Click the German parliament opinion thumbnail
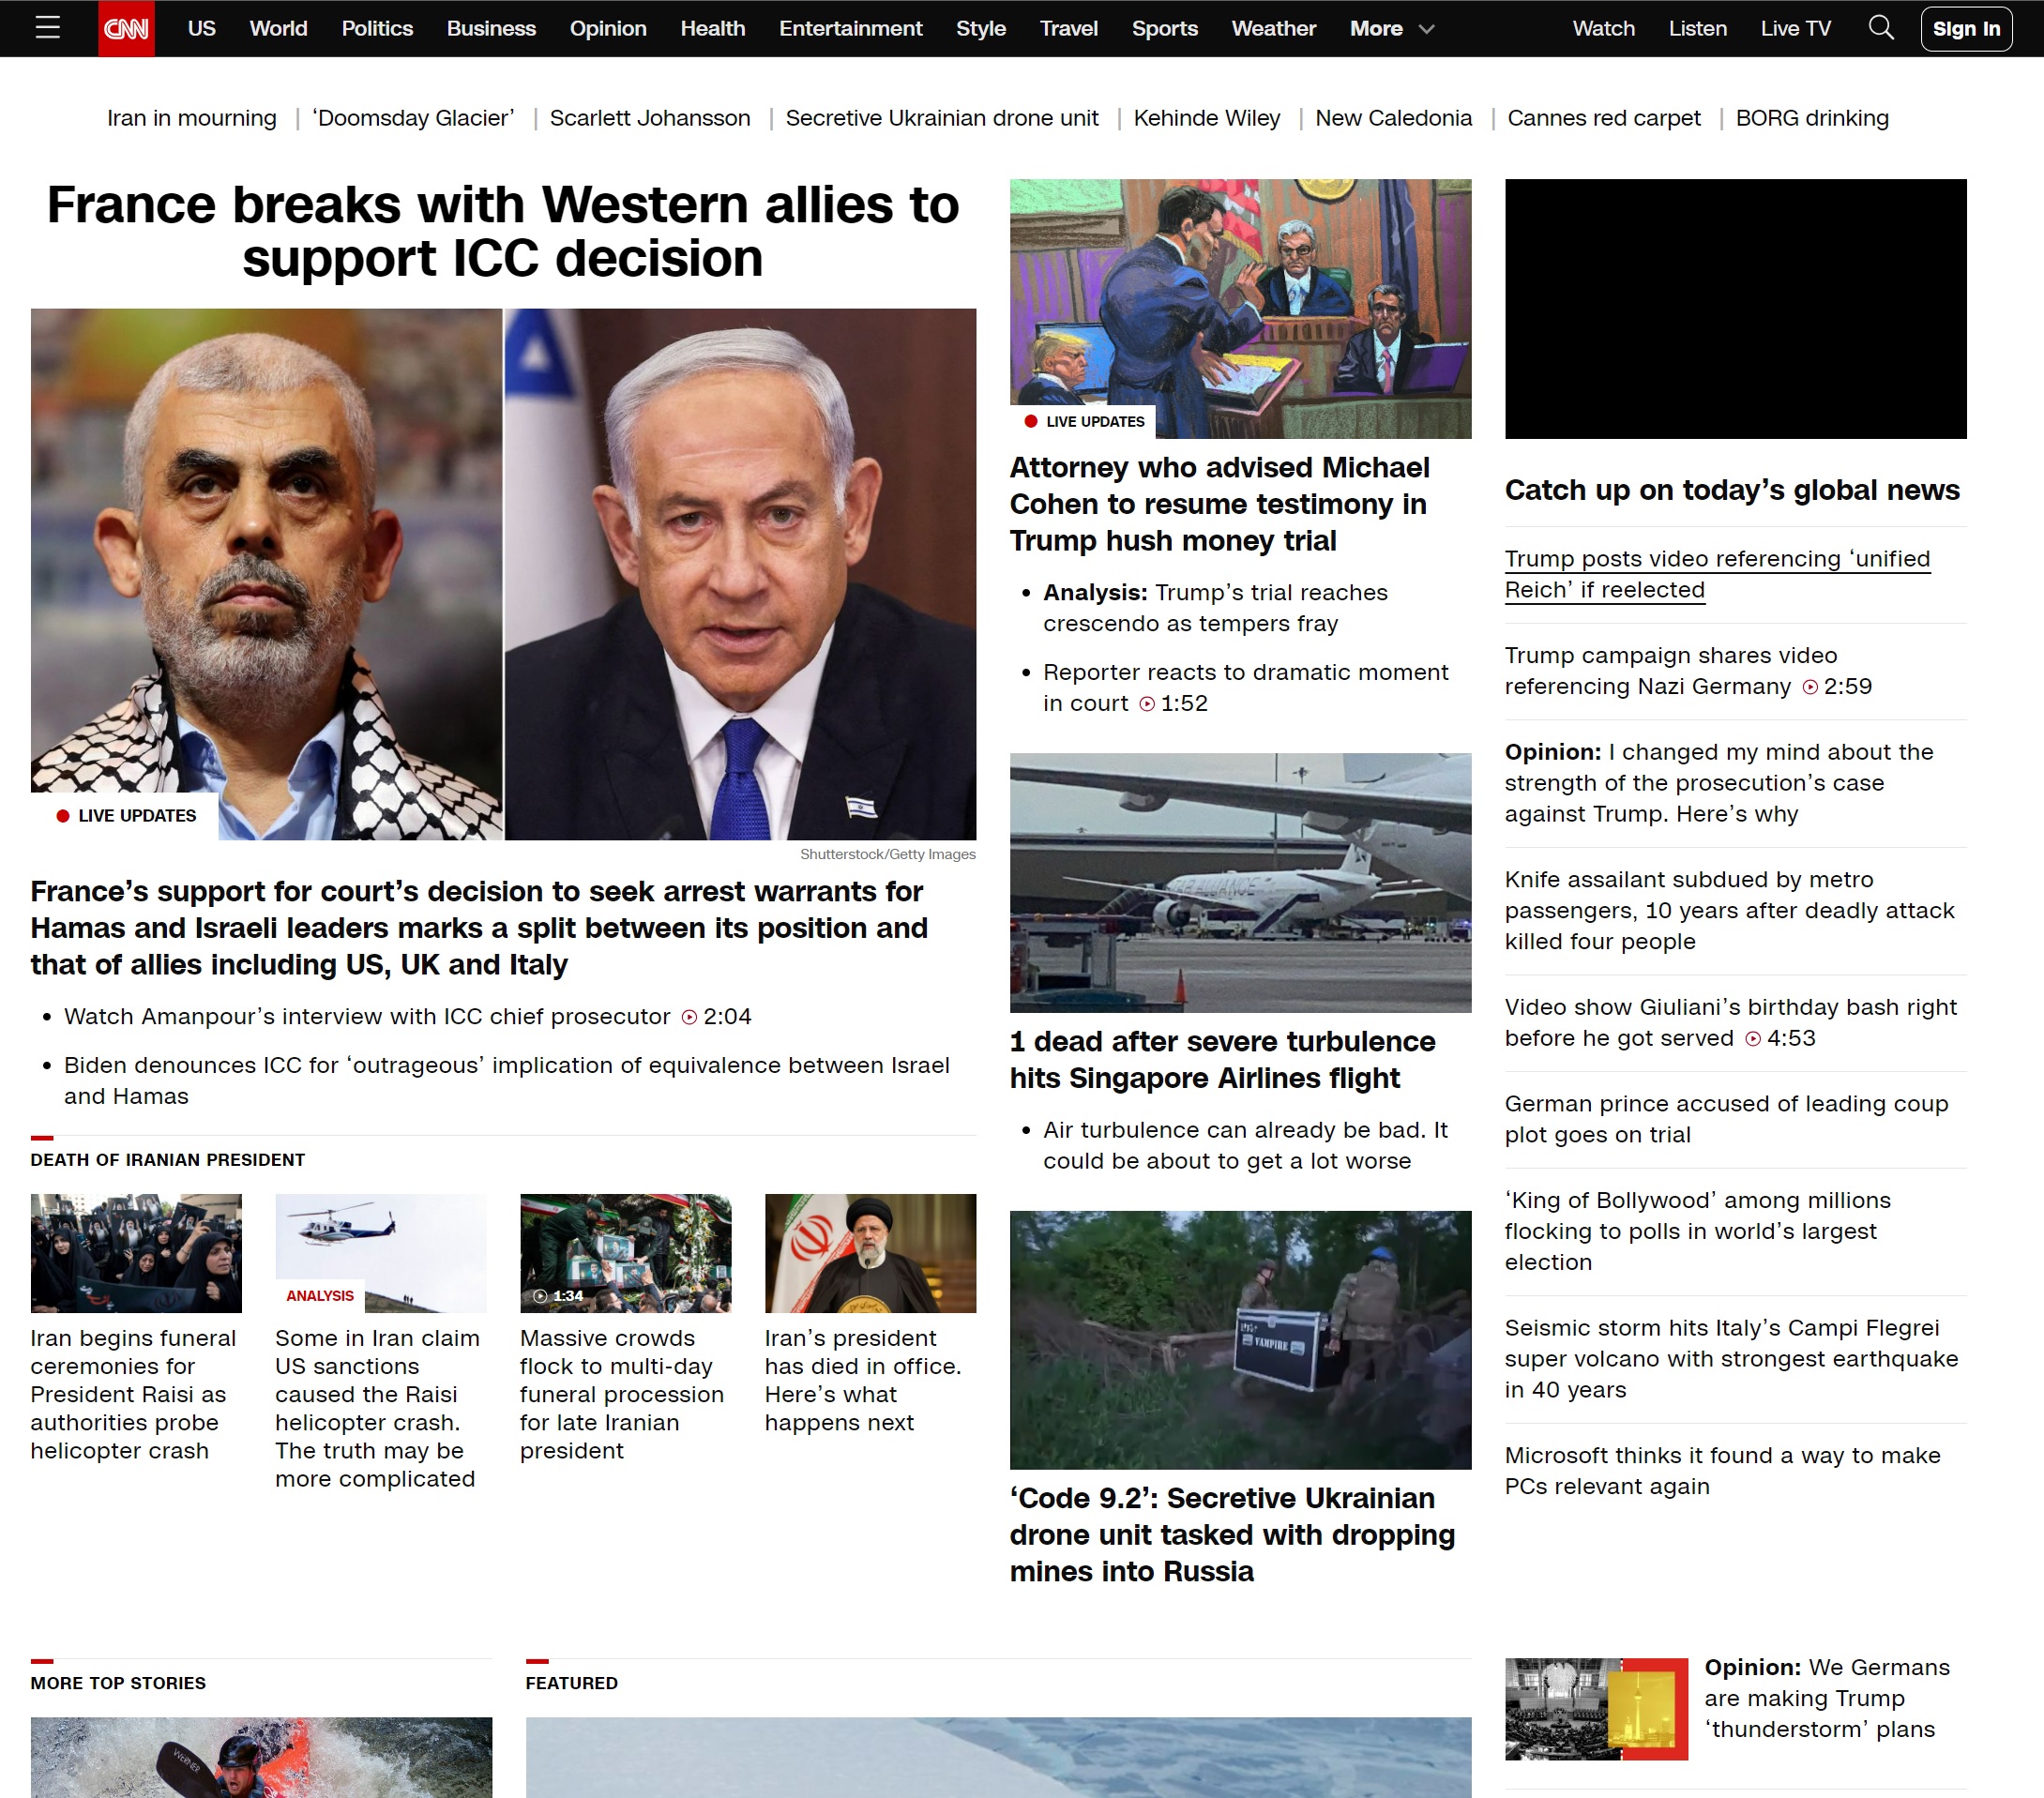The height and width of the screenshot is (1798, 2044). (1596, 1708)
